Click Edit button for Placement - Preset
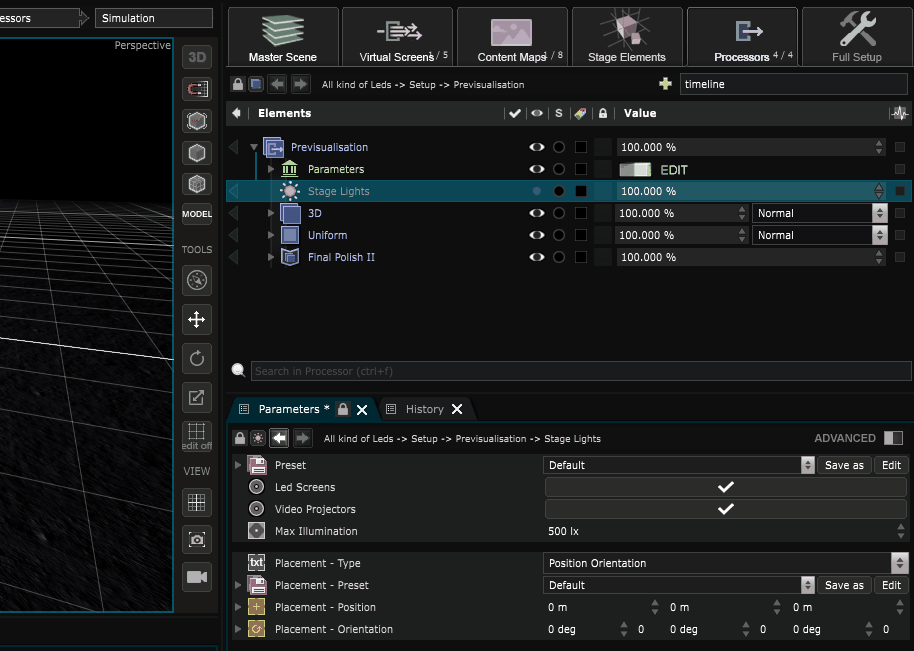914x651 pixels. click(x=891, y=585)
